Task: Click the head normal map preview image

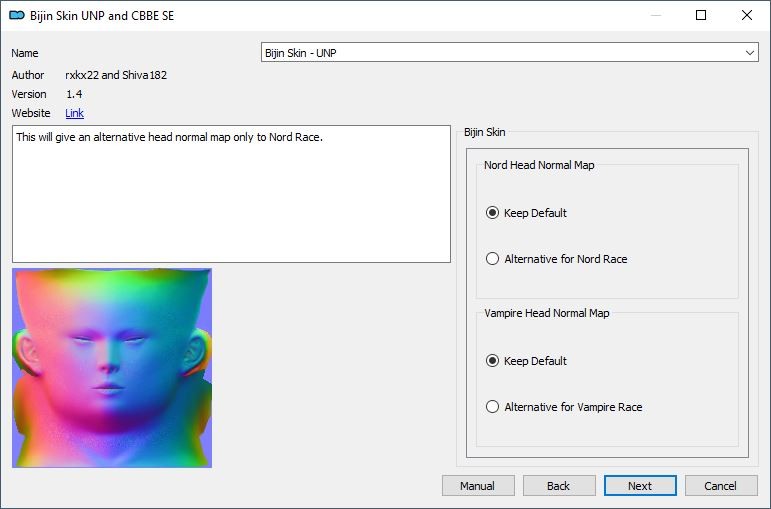Action: (112, 368)
